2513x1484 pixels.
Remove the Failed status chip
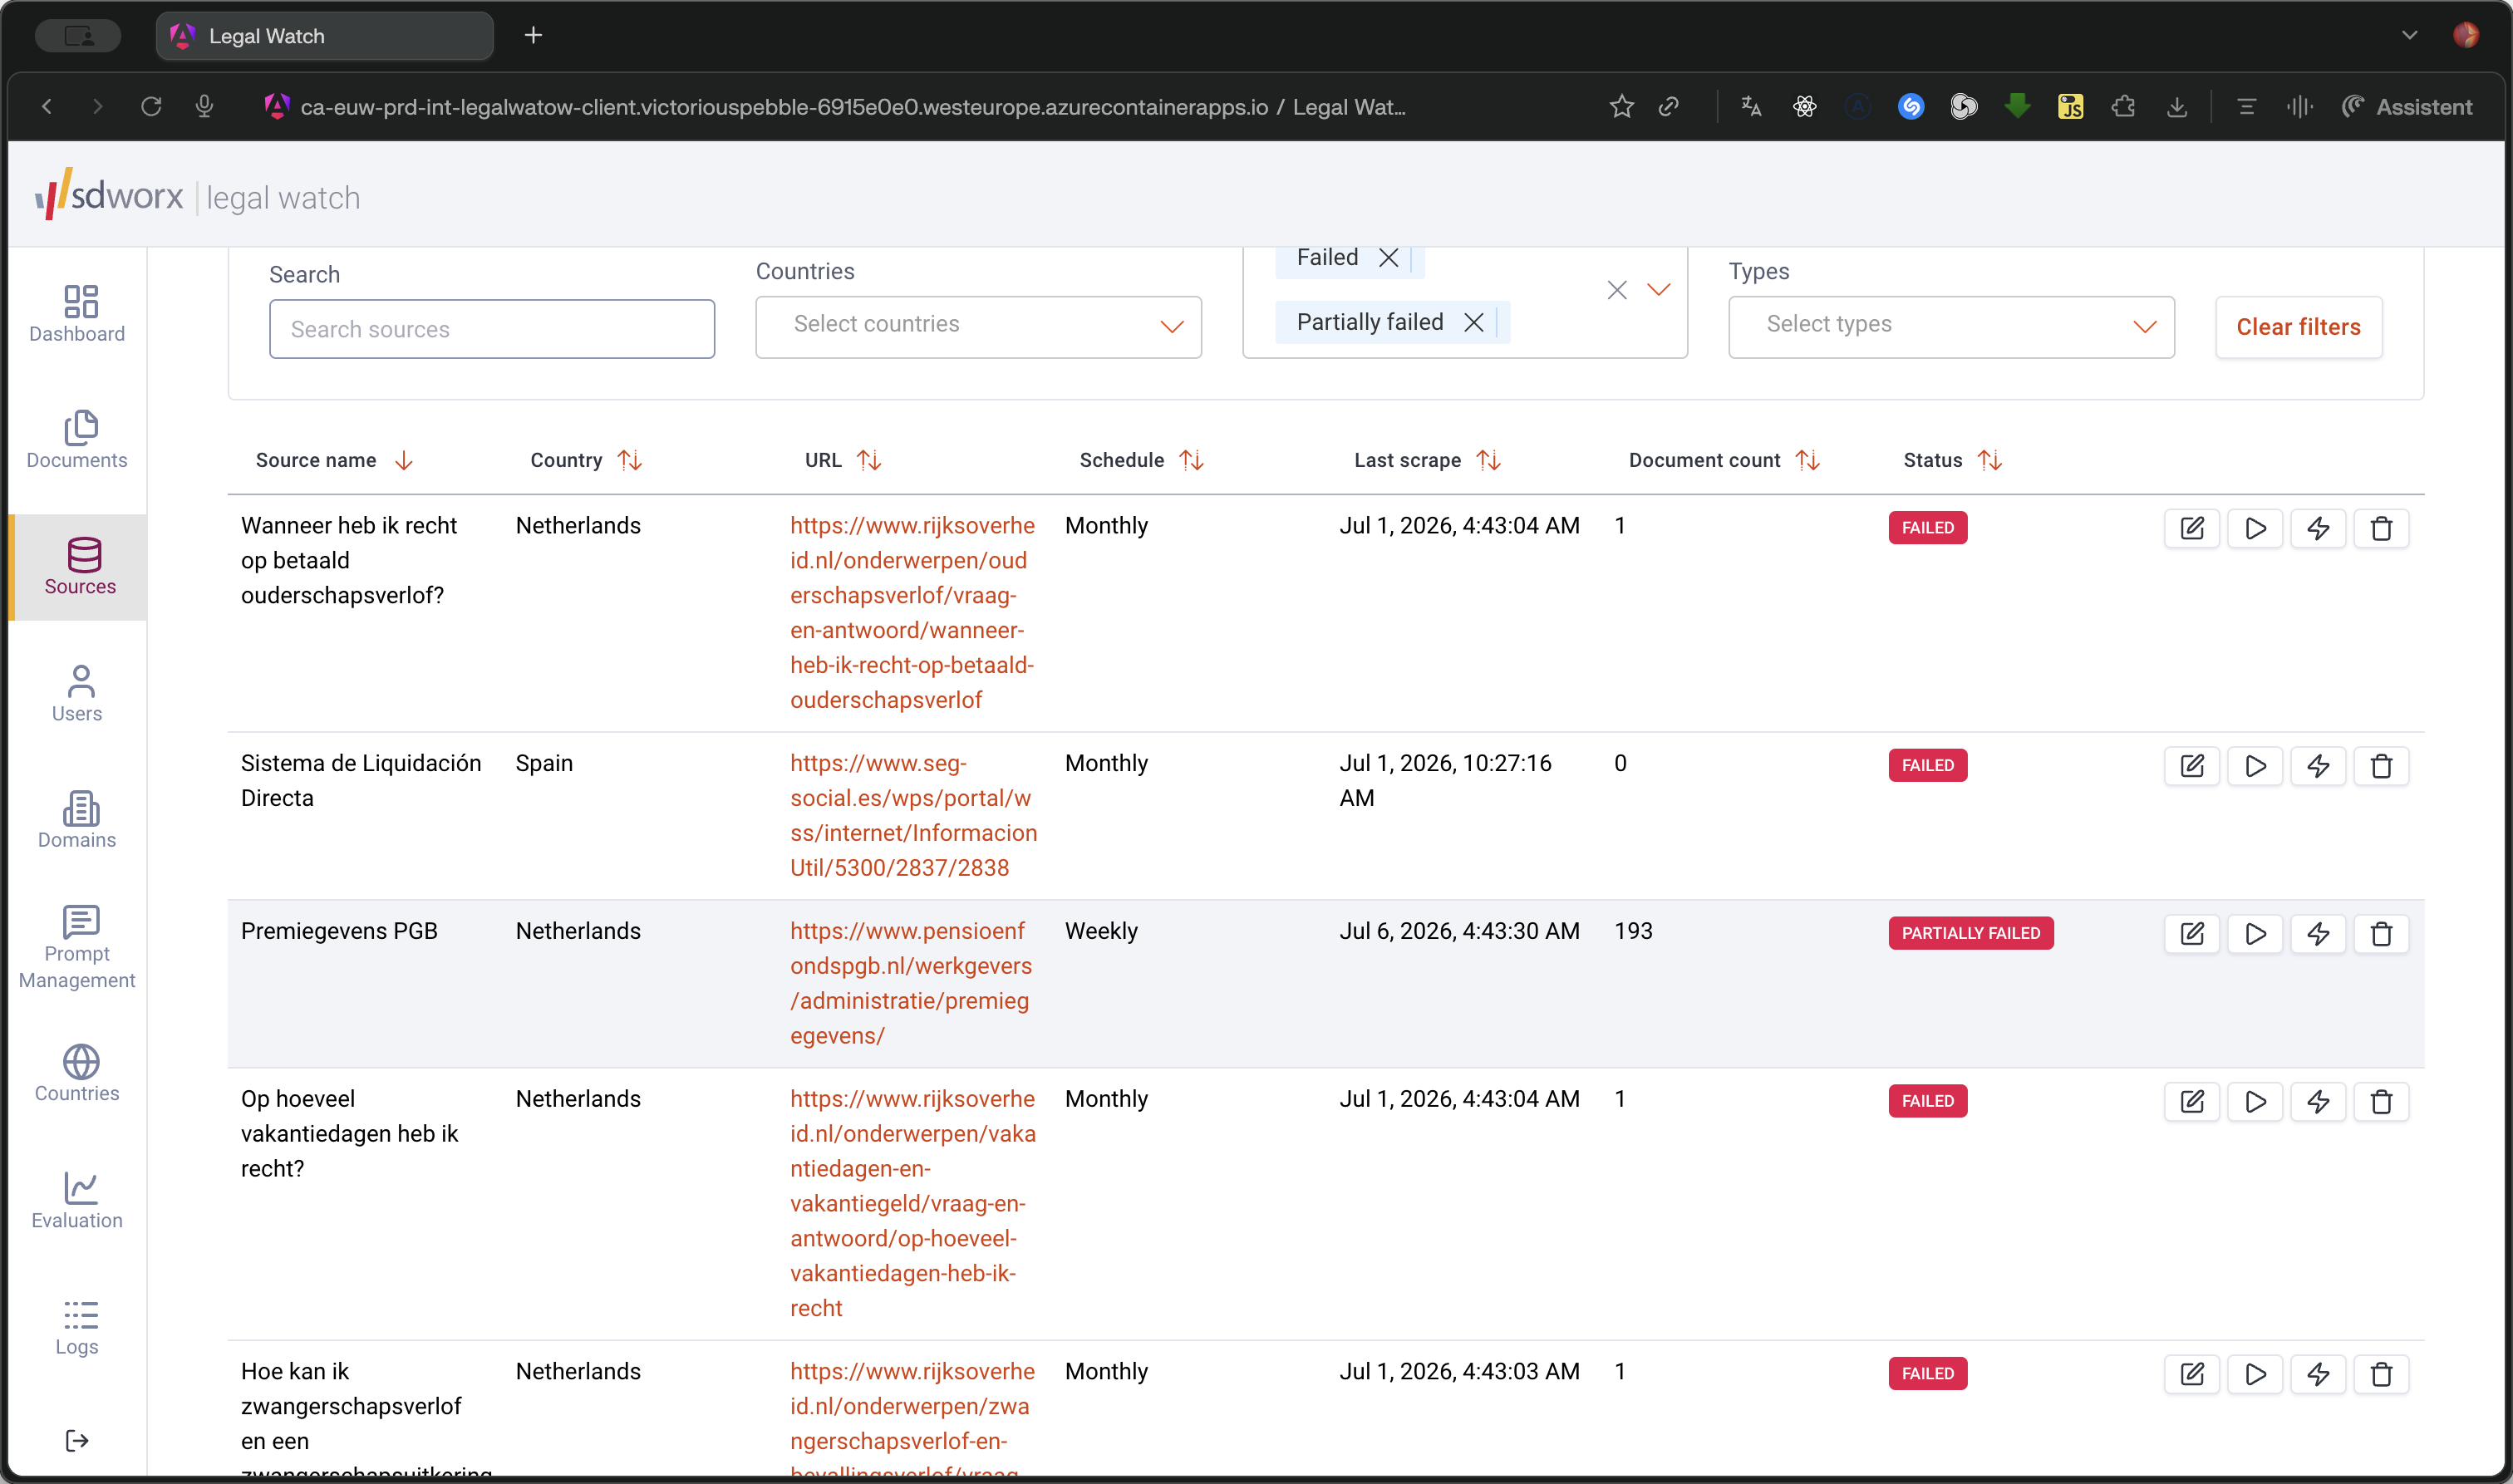point(1388,258)
